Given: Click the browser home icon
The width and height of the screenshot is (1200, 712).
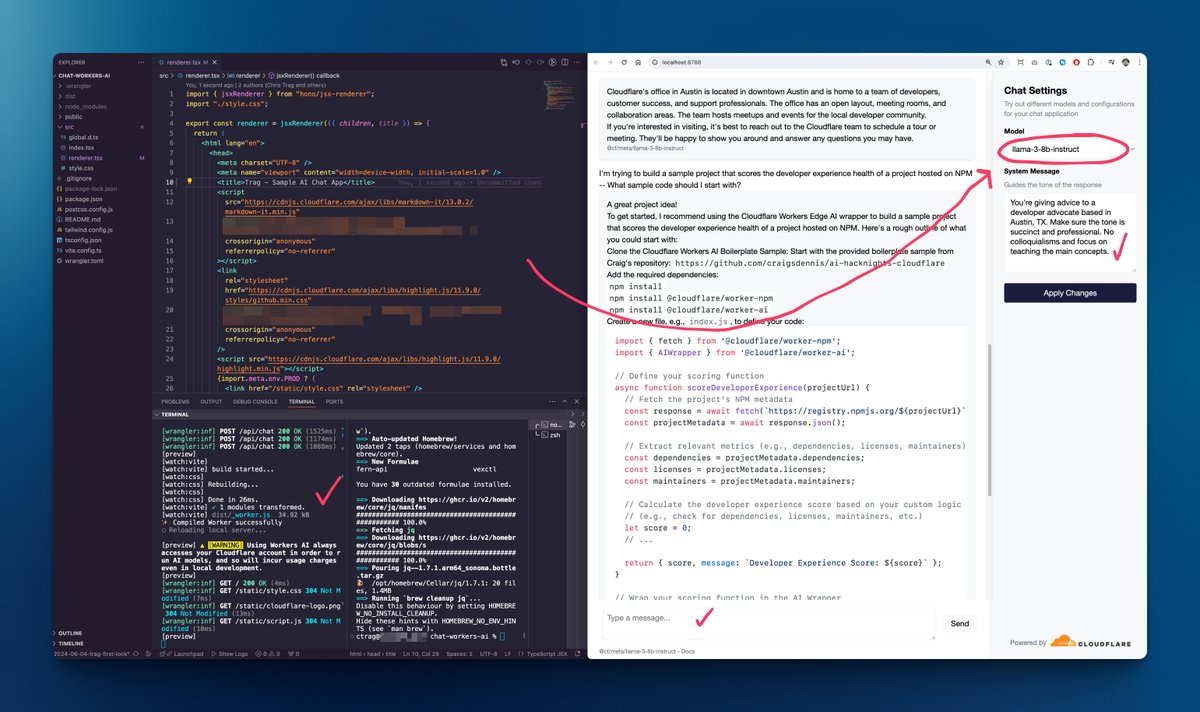Looking at the screenshot, I should pyautogui.click(x=638, y=62).
